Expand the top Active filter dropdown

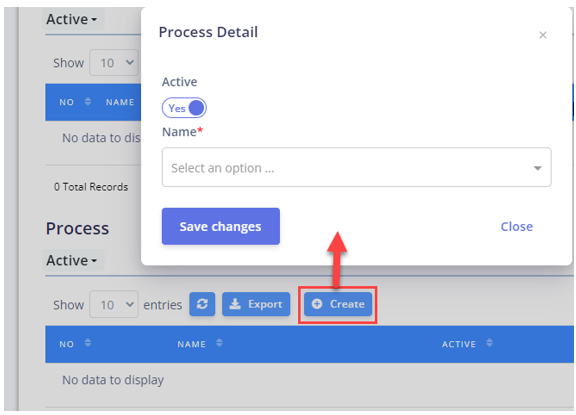pos(72,19)
